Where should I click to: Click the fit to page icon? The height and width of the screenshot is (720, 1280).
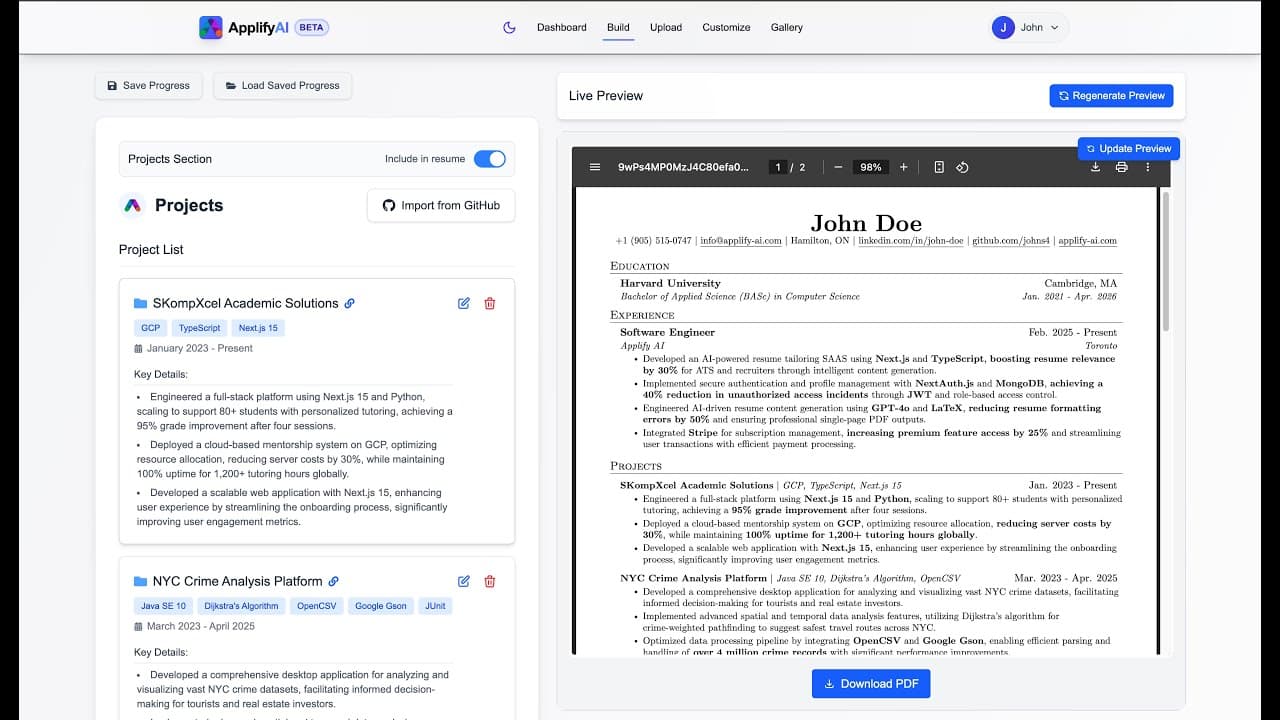coord(939,167)
